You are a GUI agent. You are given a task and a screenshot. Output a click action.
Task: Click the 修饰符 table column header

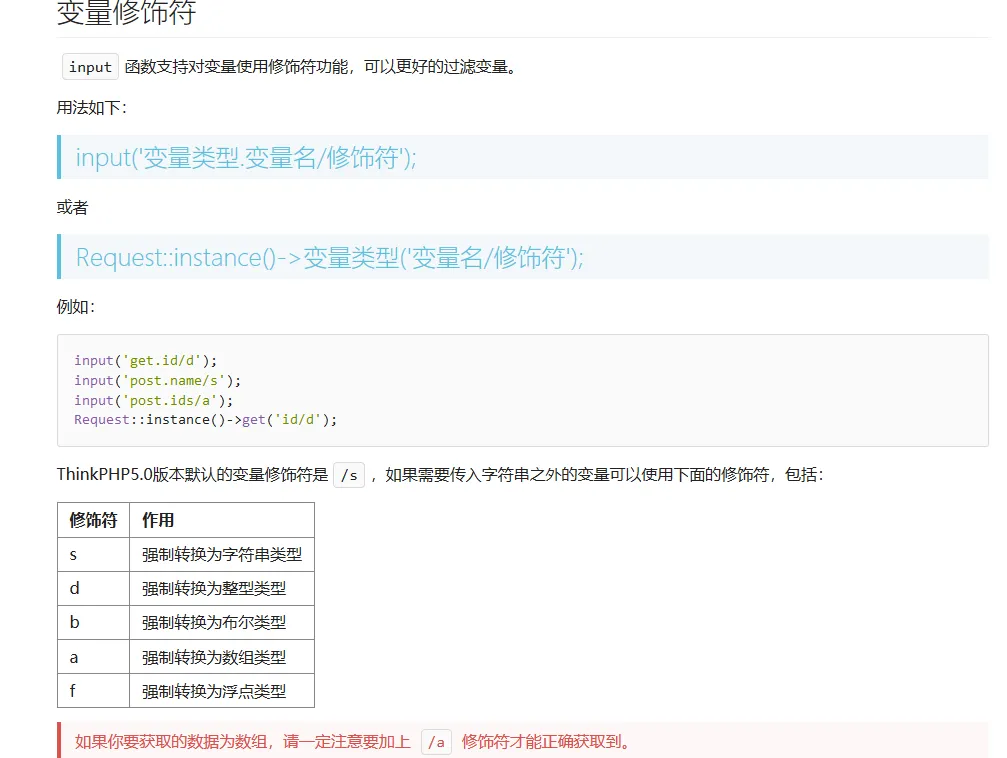tap(93, 520)
